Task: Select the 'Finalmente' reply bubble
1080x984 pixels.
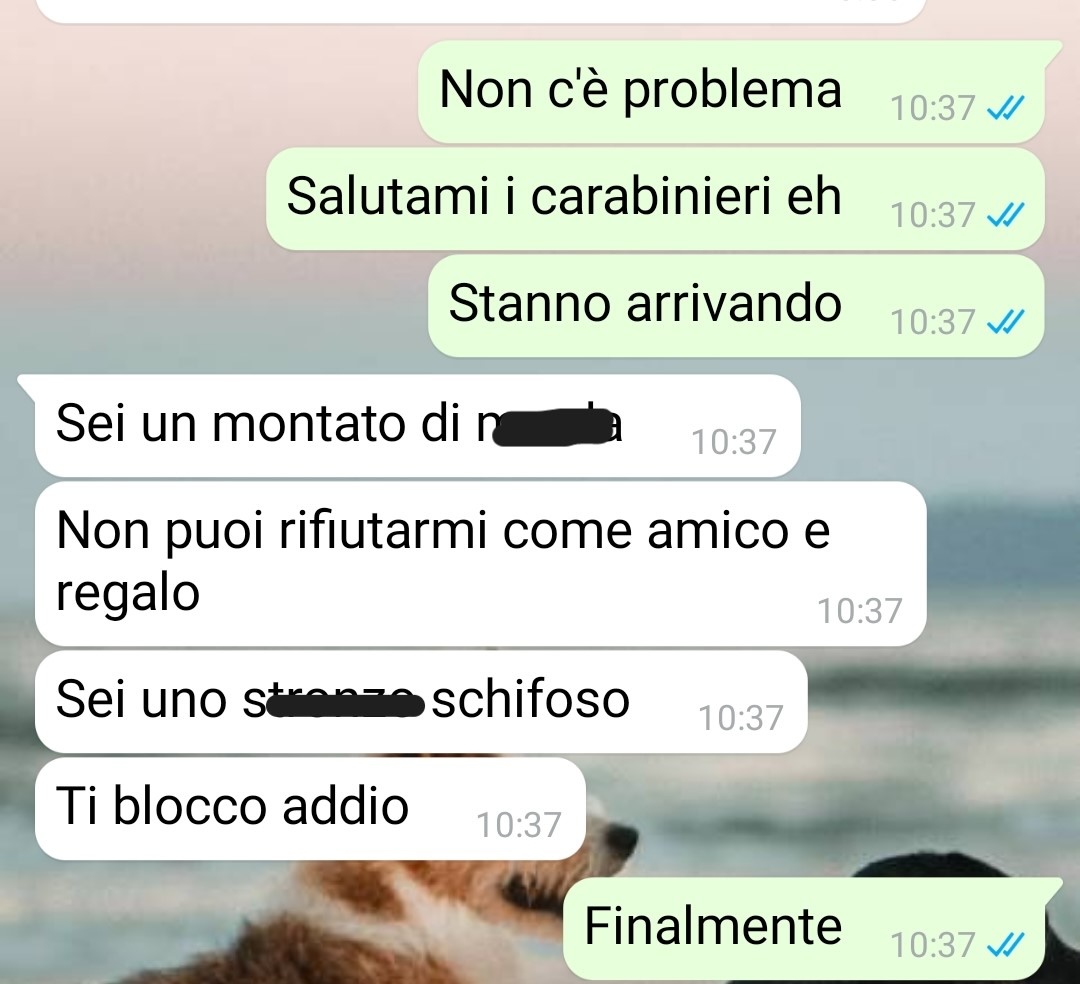Action: click(804, 928)
